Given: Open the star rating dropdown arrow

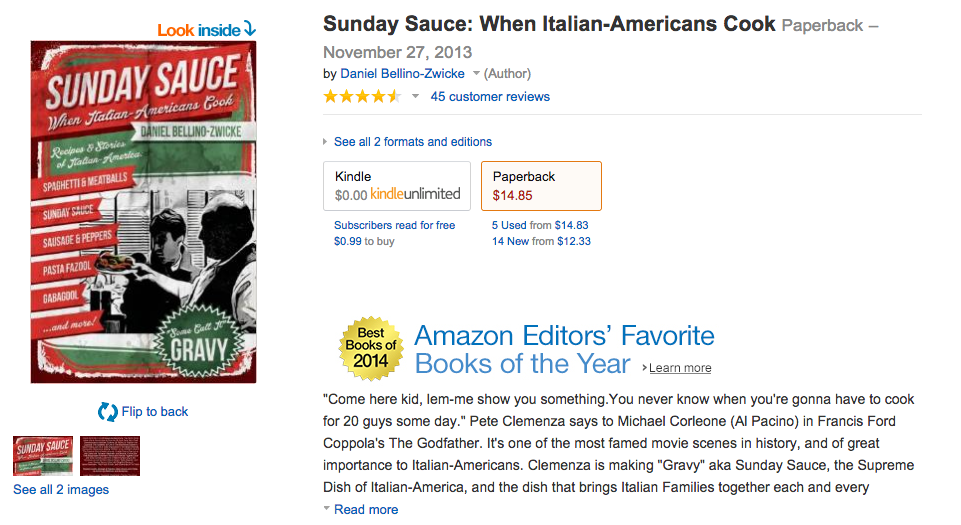Looking at the screenshot, I should 415,97.
